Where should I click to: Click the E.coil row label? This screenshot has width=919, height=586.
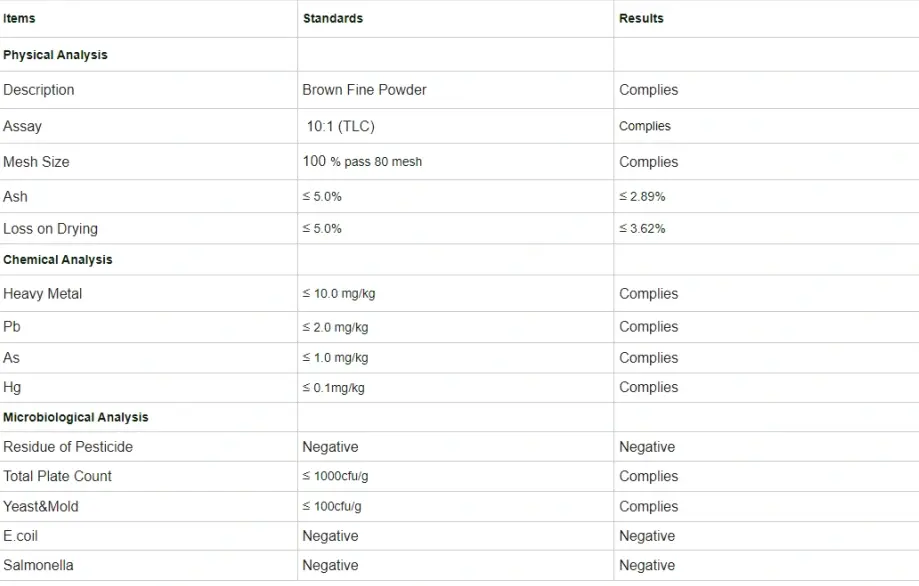(x=21, y=536)
